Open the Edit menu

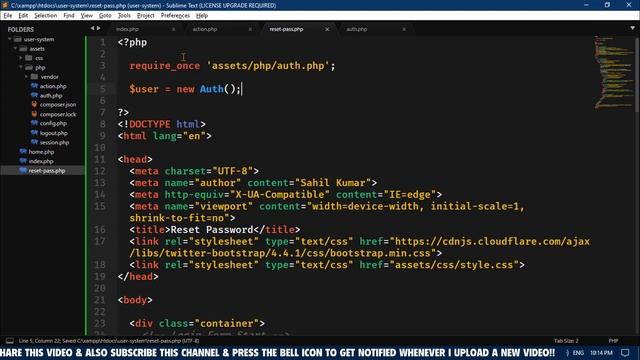[x=23, y=16]
